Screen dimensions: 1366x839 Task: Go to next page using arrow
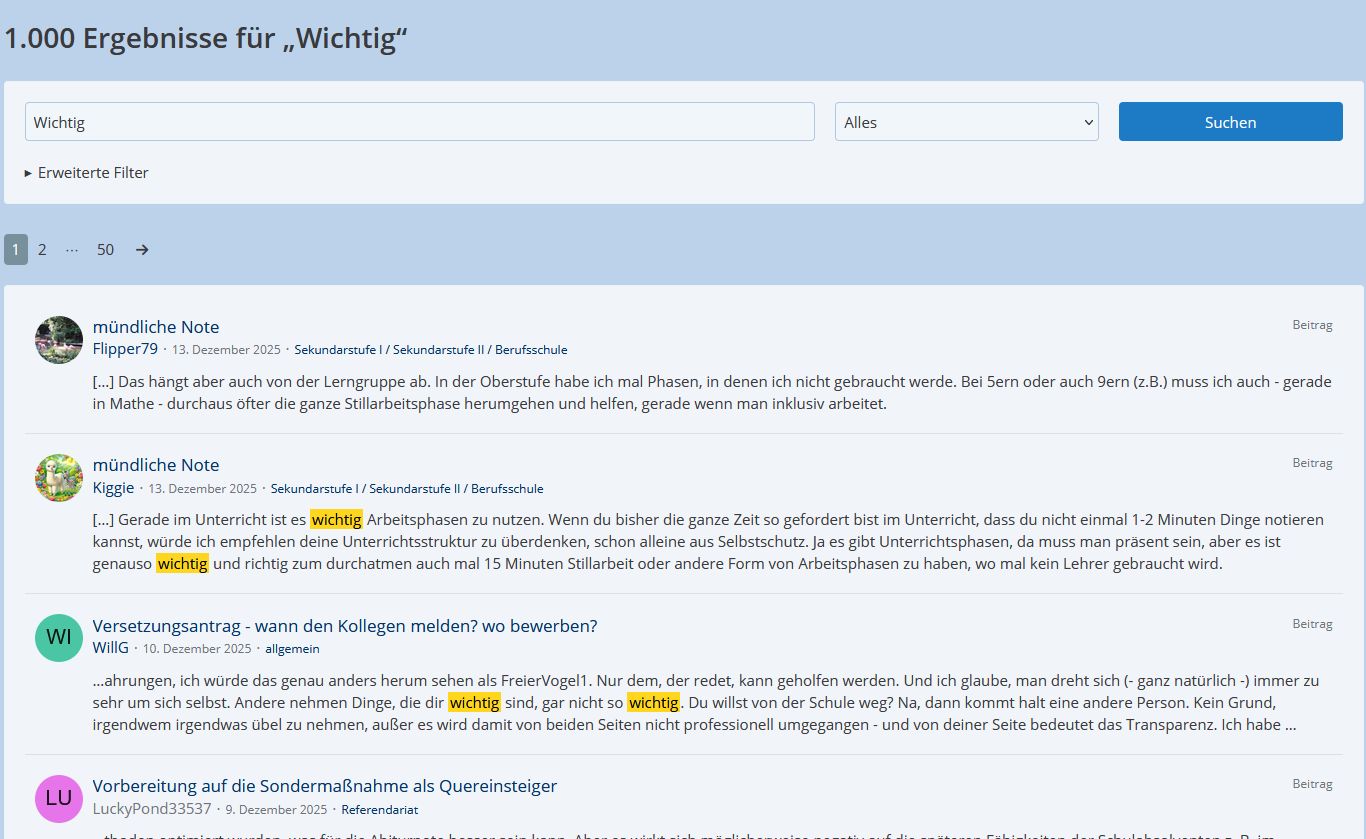(x=142, y=250)
